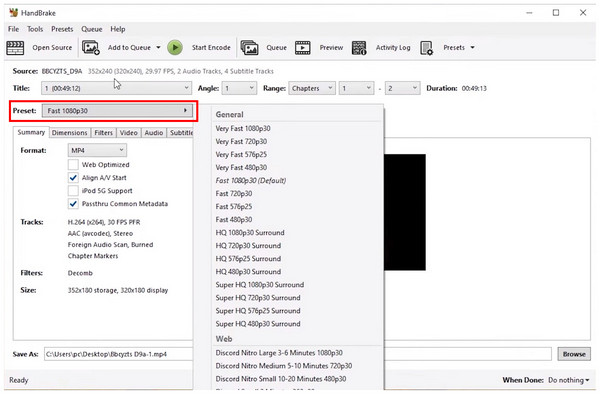600x394 pixels.
Task: Expand the Add to Queue arrow
Action: [158, 48]
